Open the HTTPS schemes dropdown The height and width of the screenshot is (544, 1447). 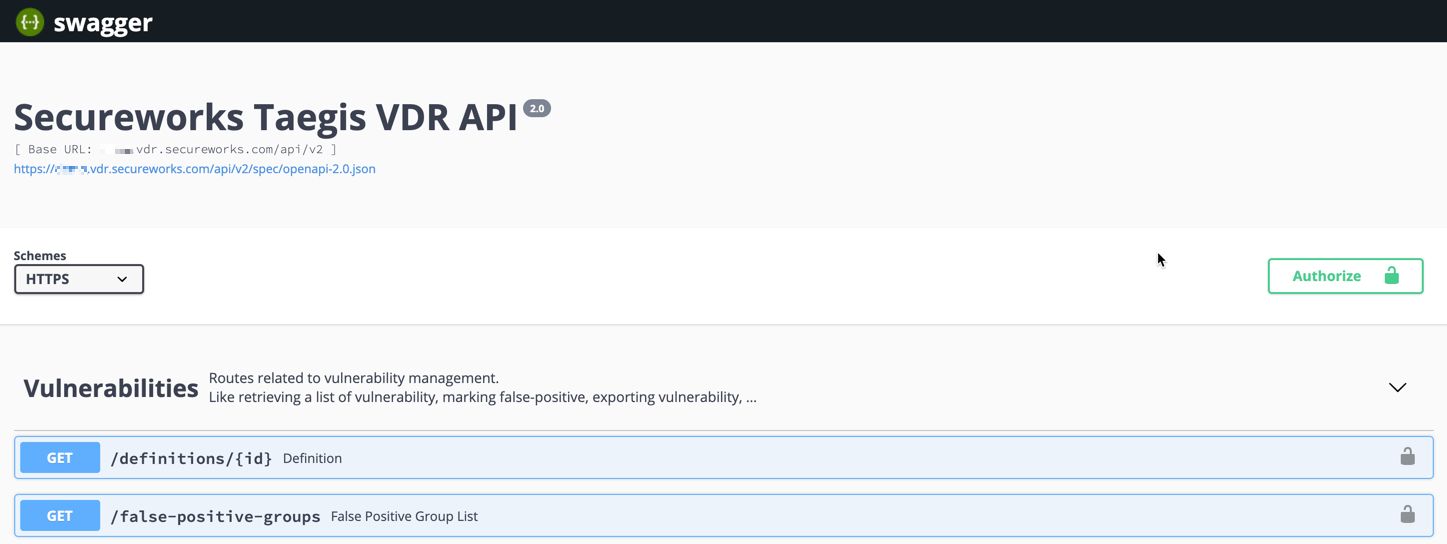pos(79,279)
